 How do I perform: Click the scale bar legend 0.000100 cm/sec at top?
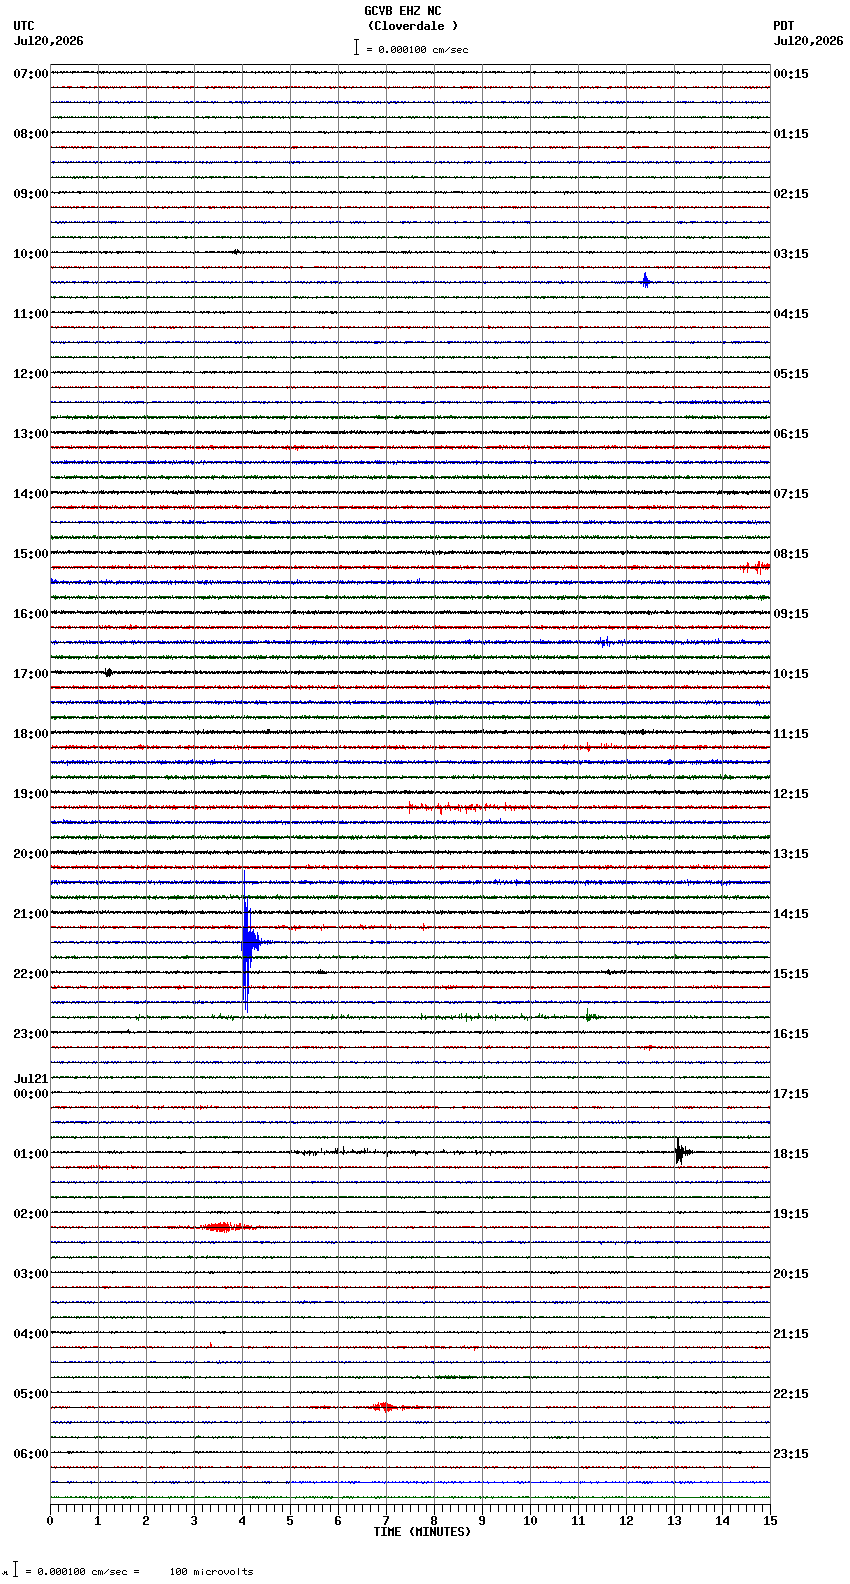pyautogui.click(x=411, y=49)
